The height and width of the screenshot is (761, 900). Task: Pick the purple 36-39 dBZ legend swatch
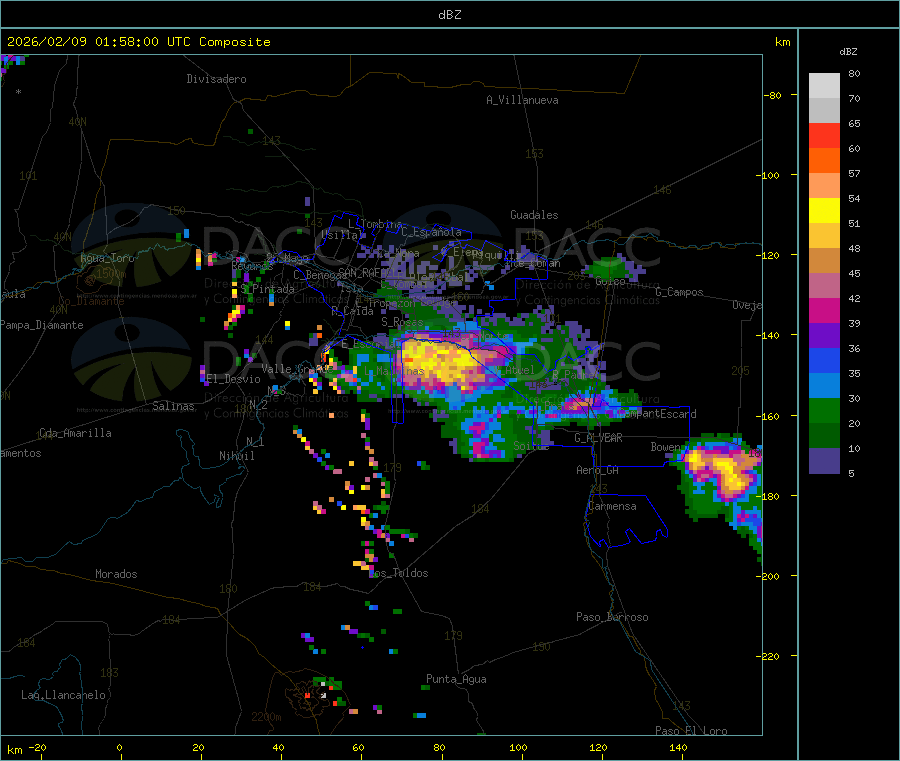[824, 336]
